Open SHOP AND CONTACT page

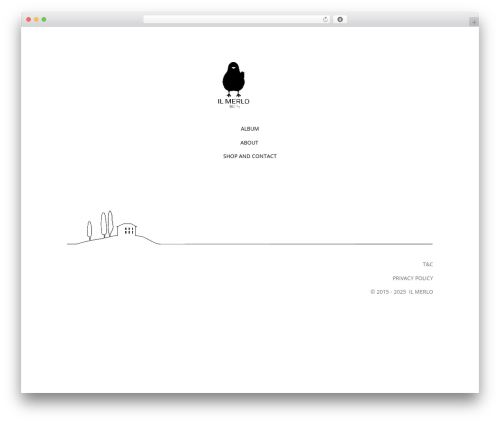[x=250, y=156]
